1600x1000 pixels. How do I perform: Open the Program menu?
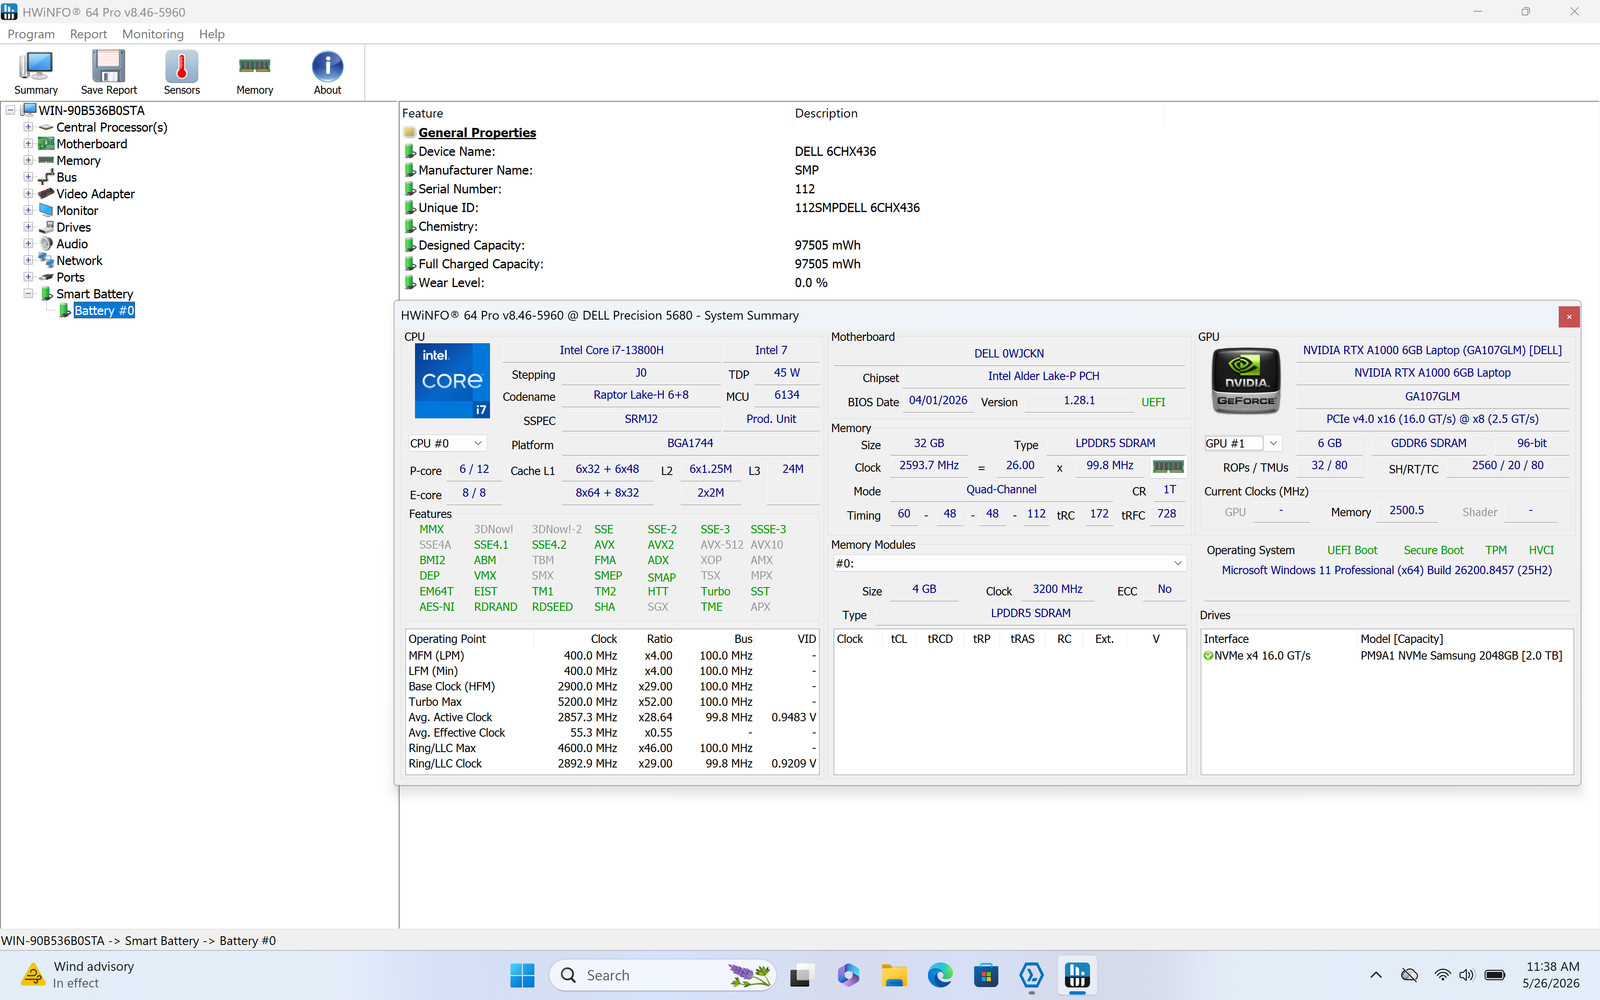31,34
